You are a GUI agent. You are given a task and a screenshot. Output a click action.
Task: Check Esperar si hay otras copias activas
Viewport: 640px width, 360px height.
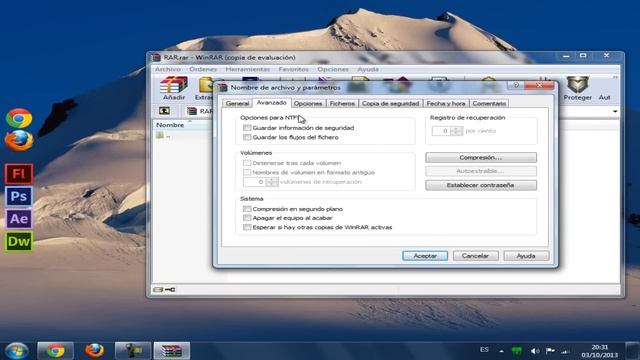[247, 227]
